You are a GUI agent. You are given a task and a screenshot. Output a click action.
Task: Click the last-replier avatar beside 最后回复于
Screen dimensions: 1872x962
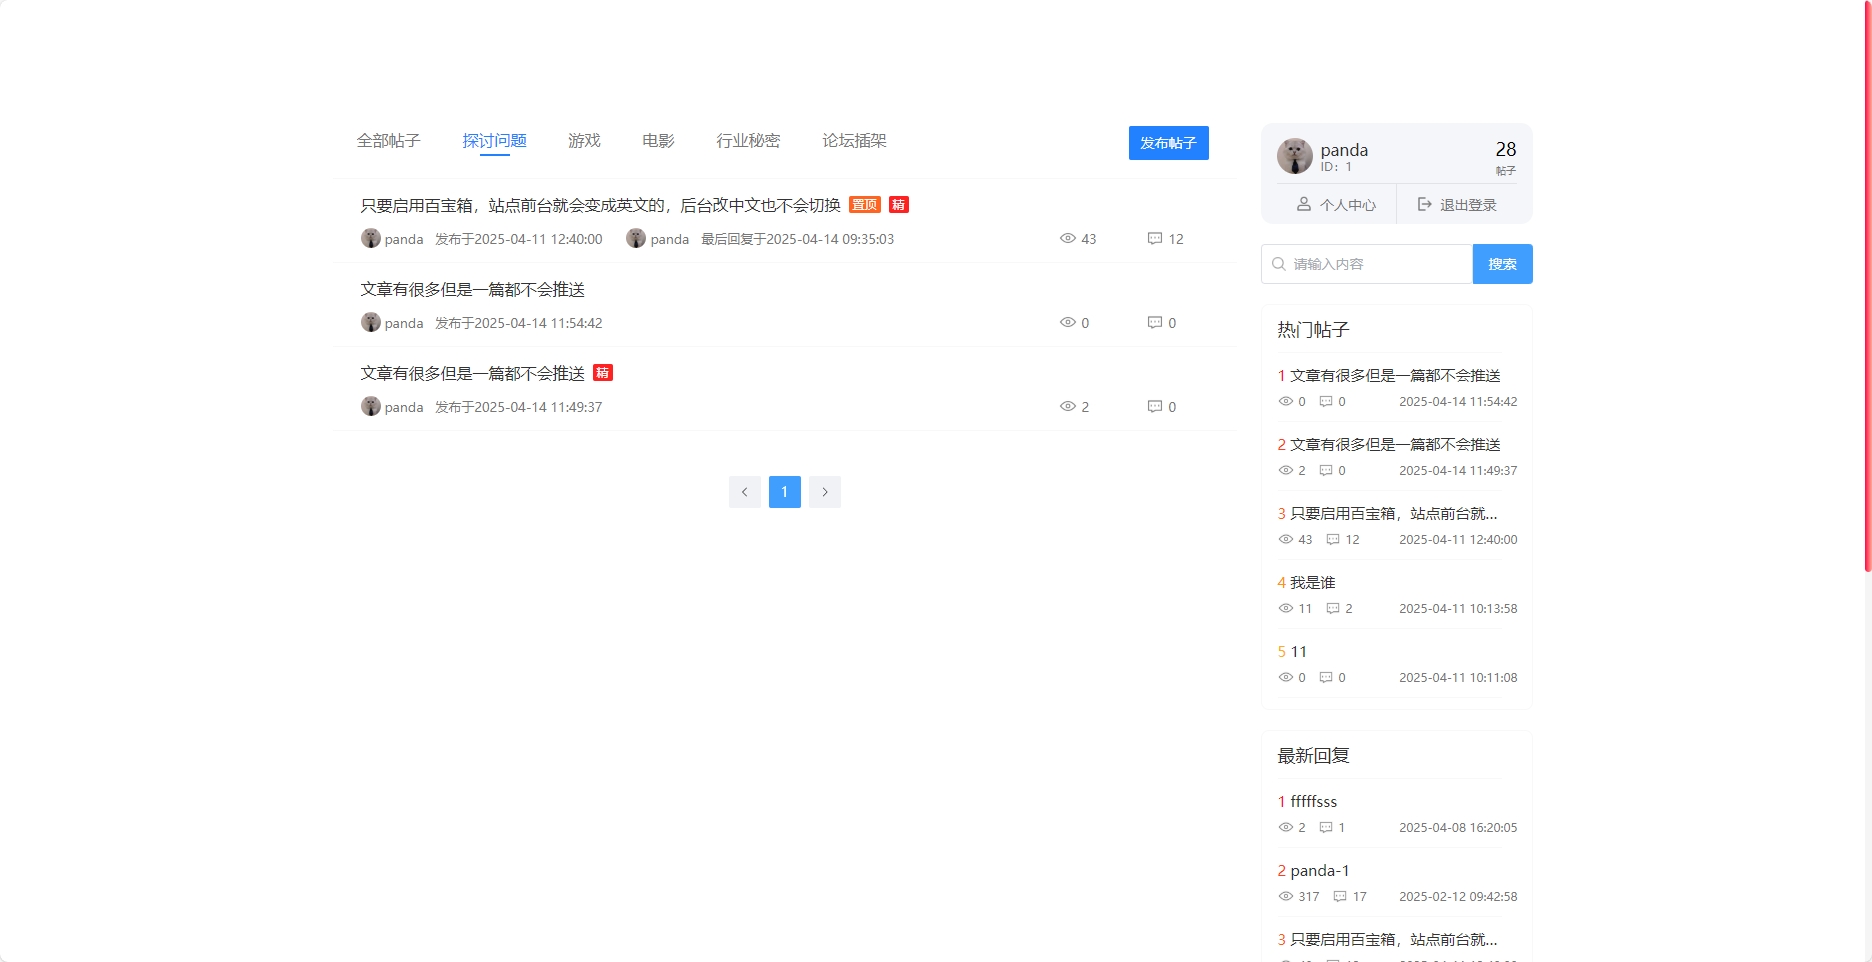(x=635, y=238)
